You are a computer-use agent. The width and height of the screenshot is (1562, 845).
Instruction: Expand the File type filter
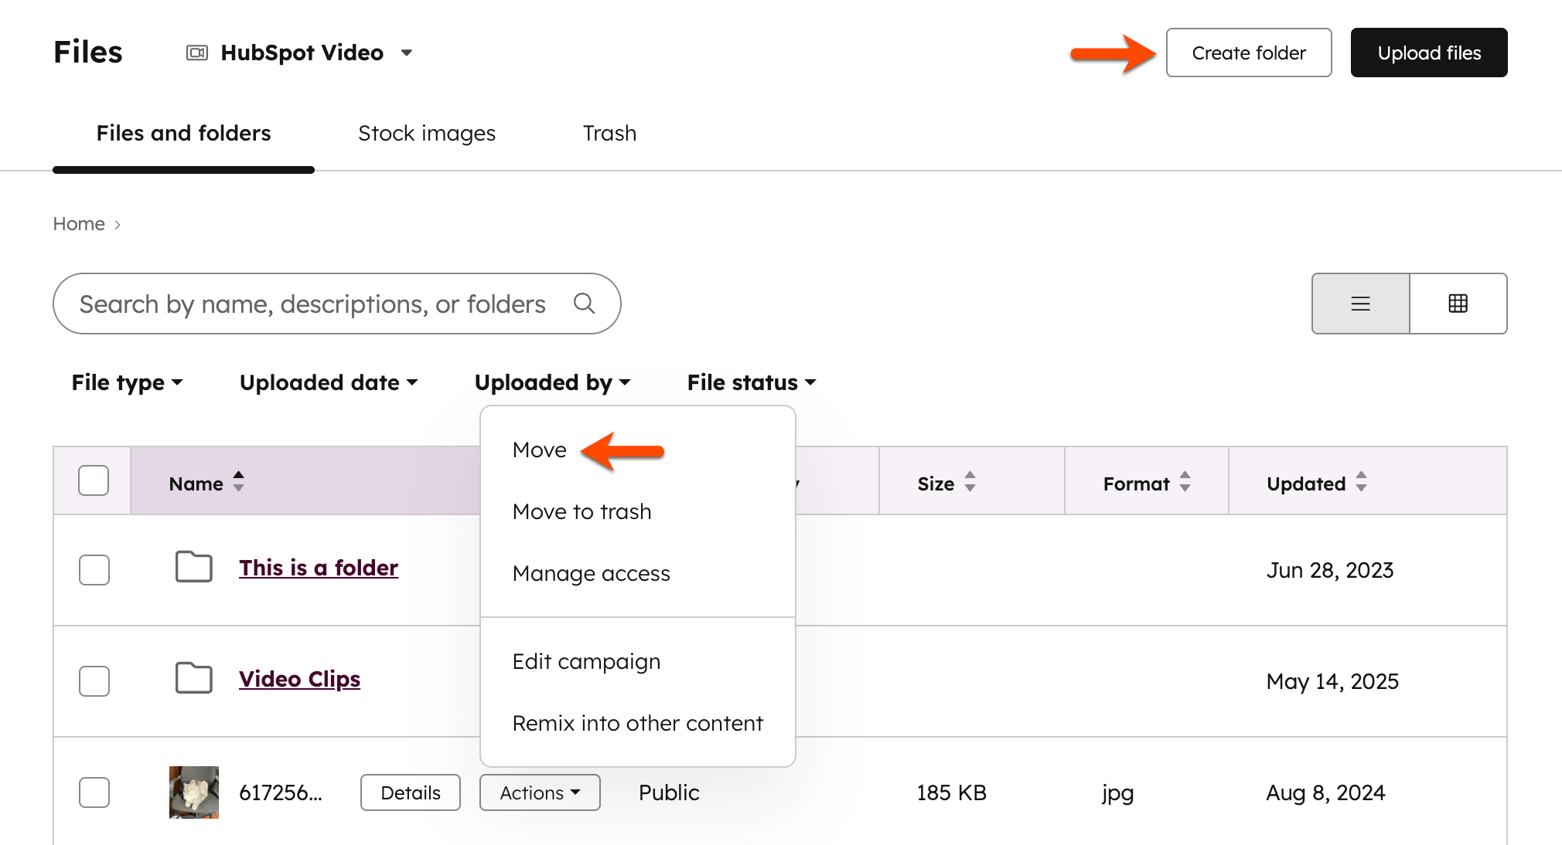pos(127,382)
